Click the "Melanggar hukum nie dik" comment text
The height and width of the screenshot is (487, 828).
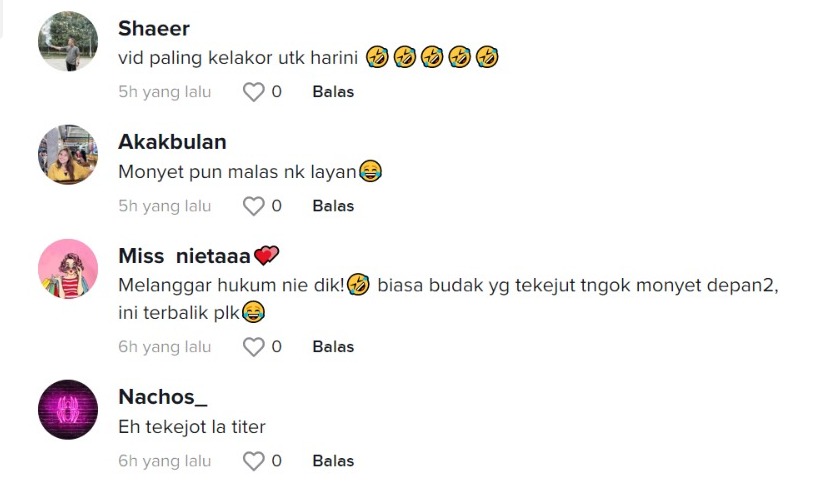point(232,285)
